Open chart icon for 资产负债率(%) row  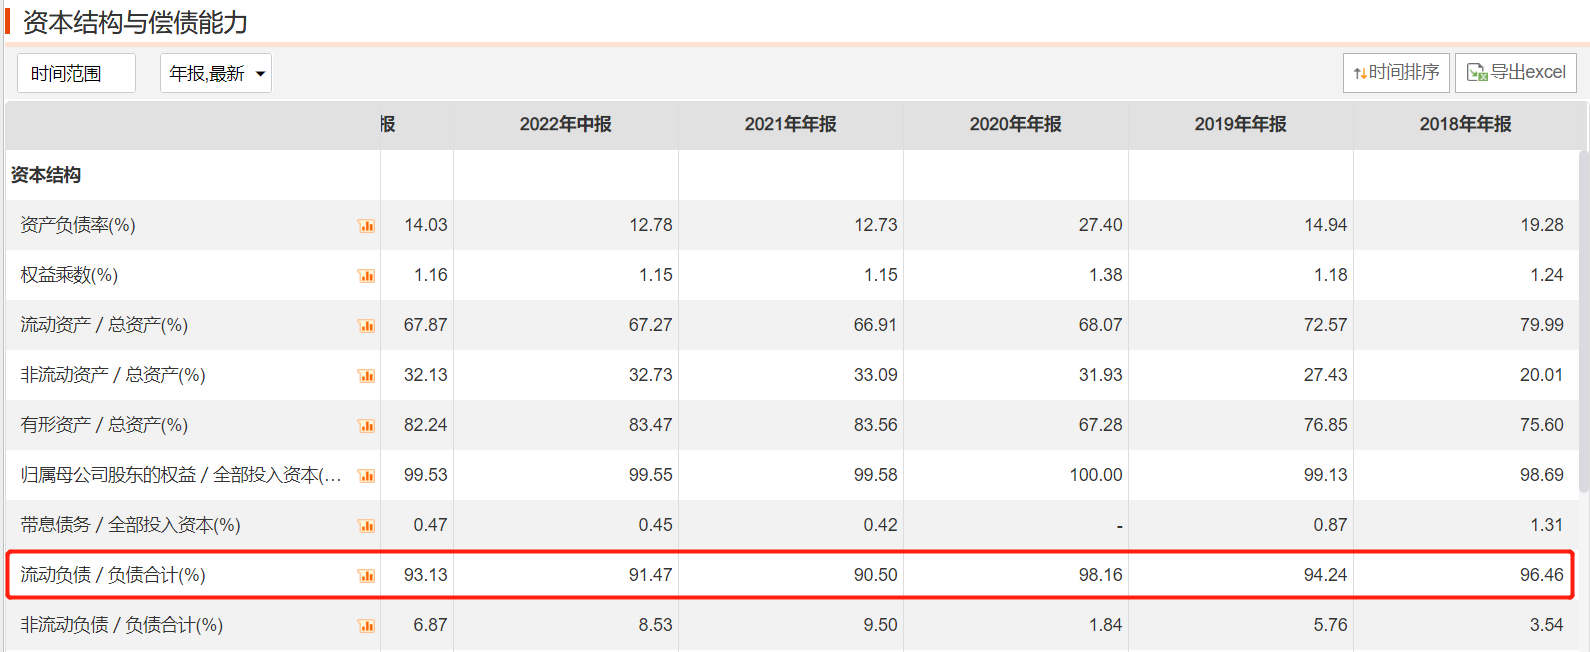[x=367, y=226]
